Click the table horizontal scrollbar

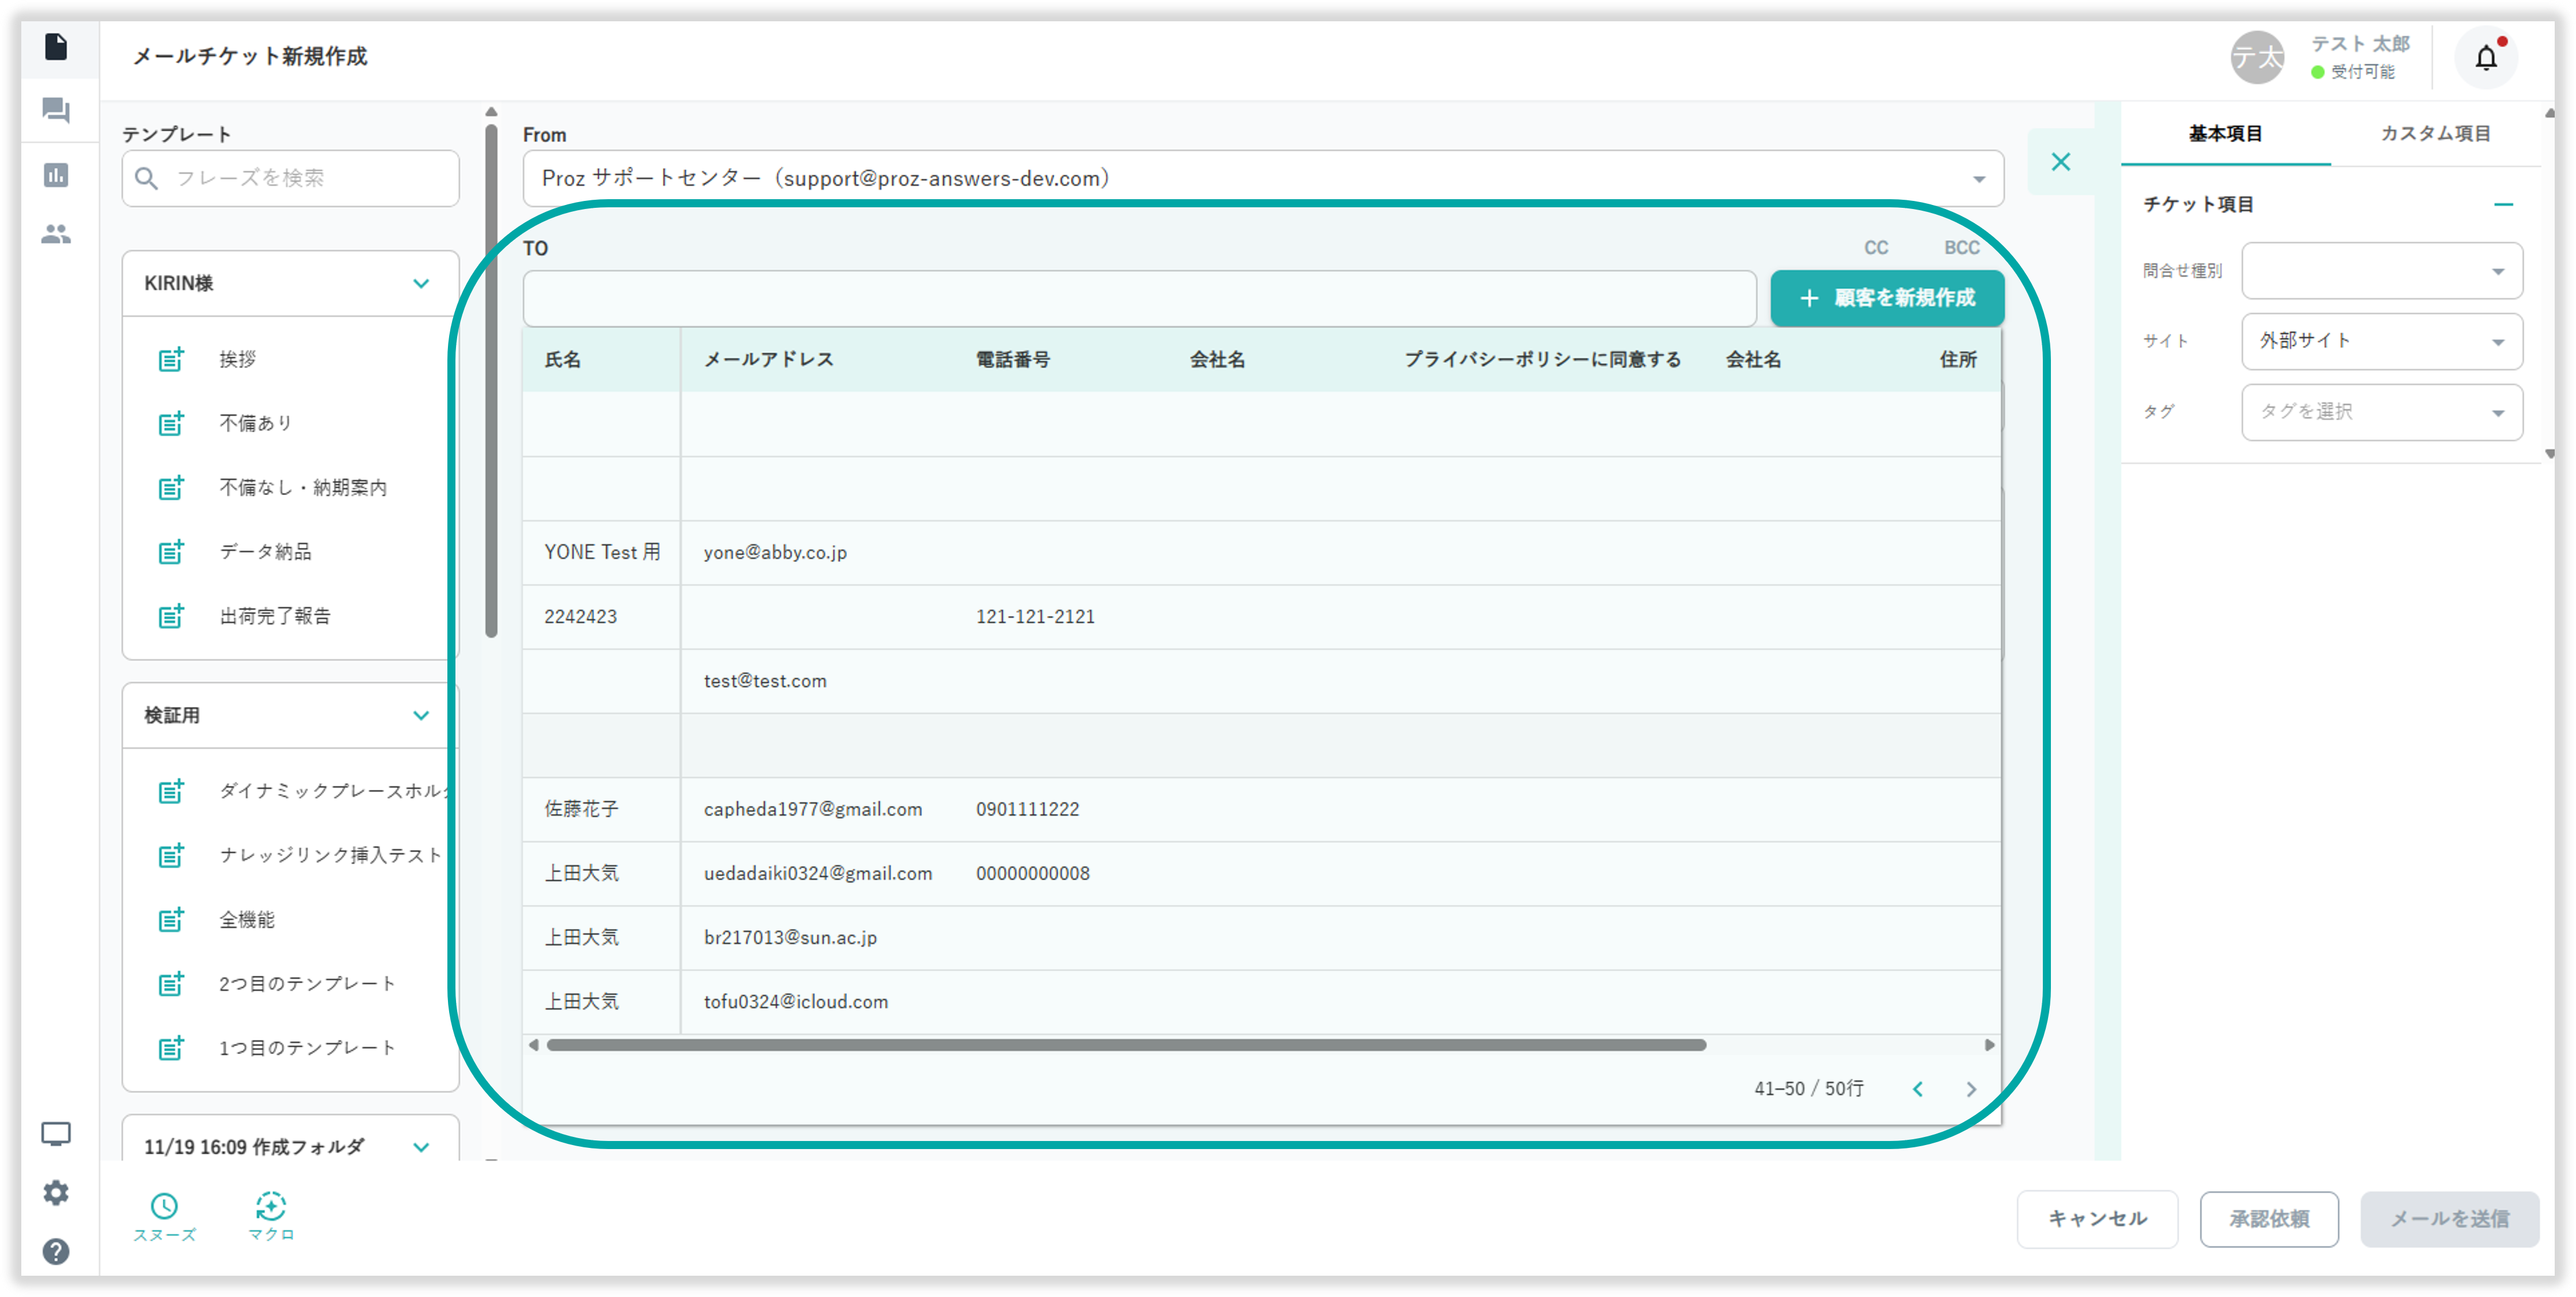(1125, 1045)
